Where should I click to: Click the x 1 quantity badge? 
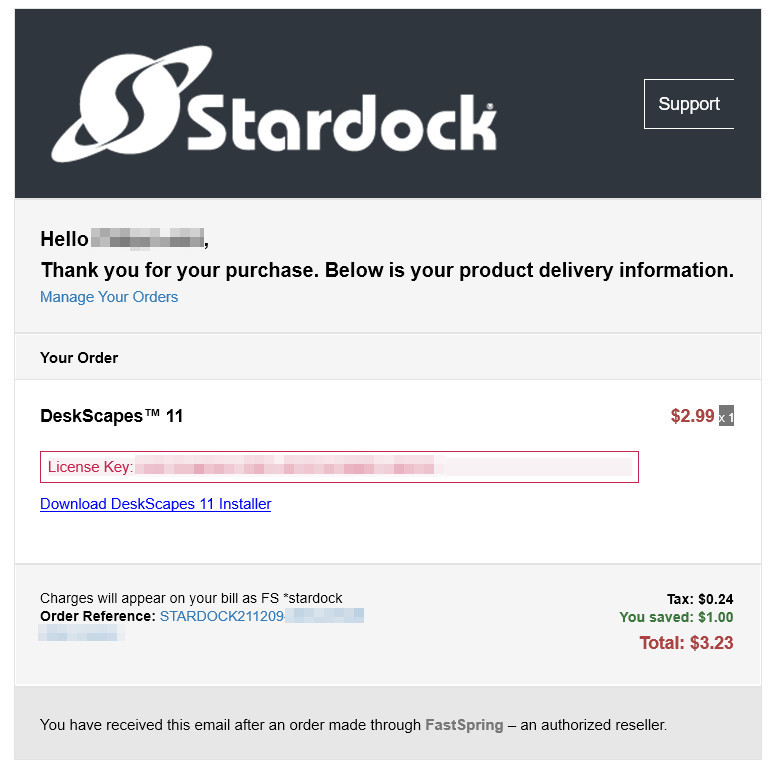click(x=726, y=417)
